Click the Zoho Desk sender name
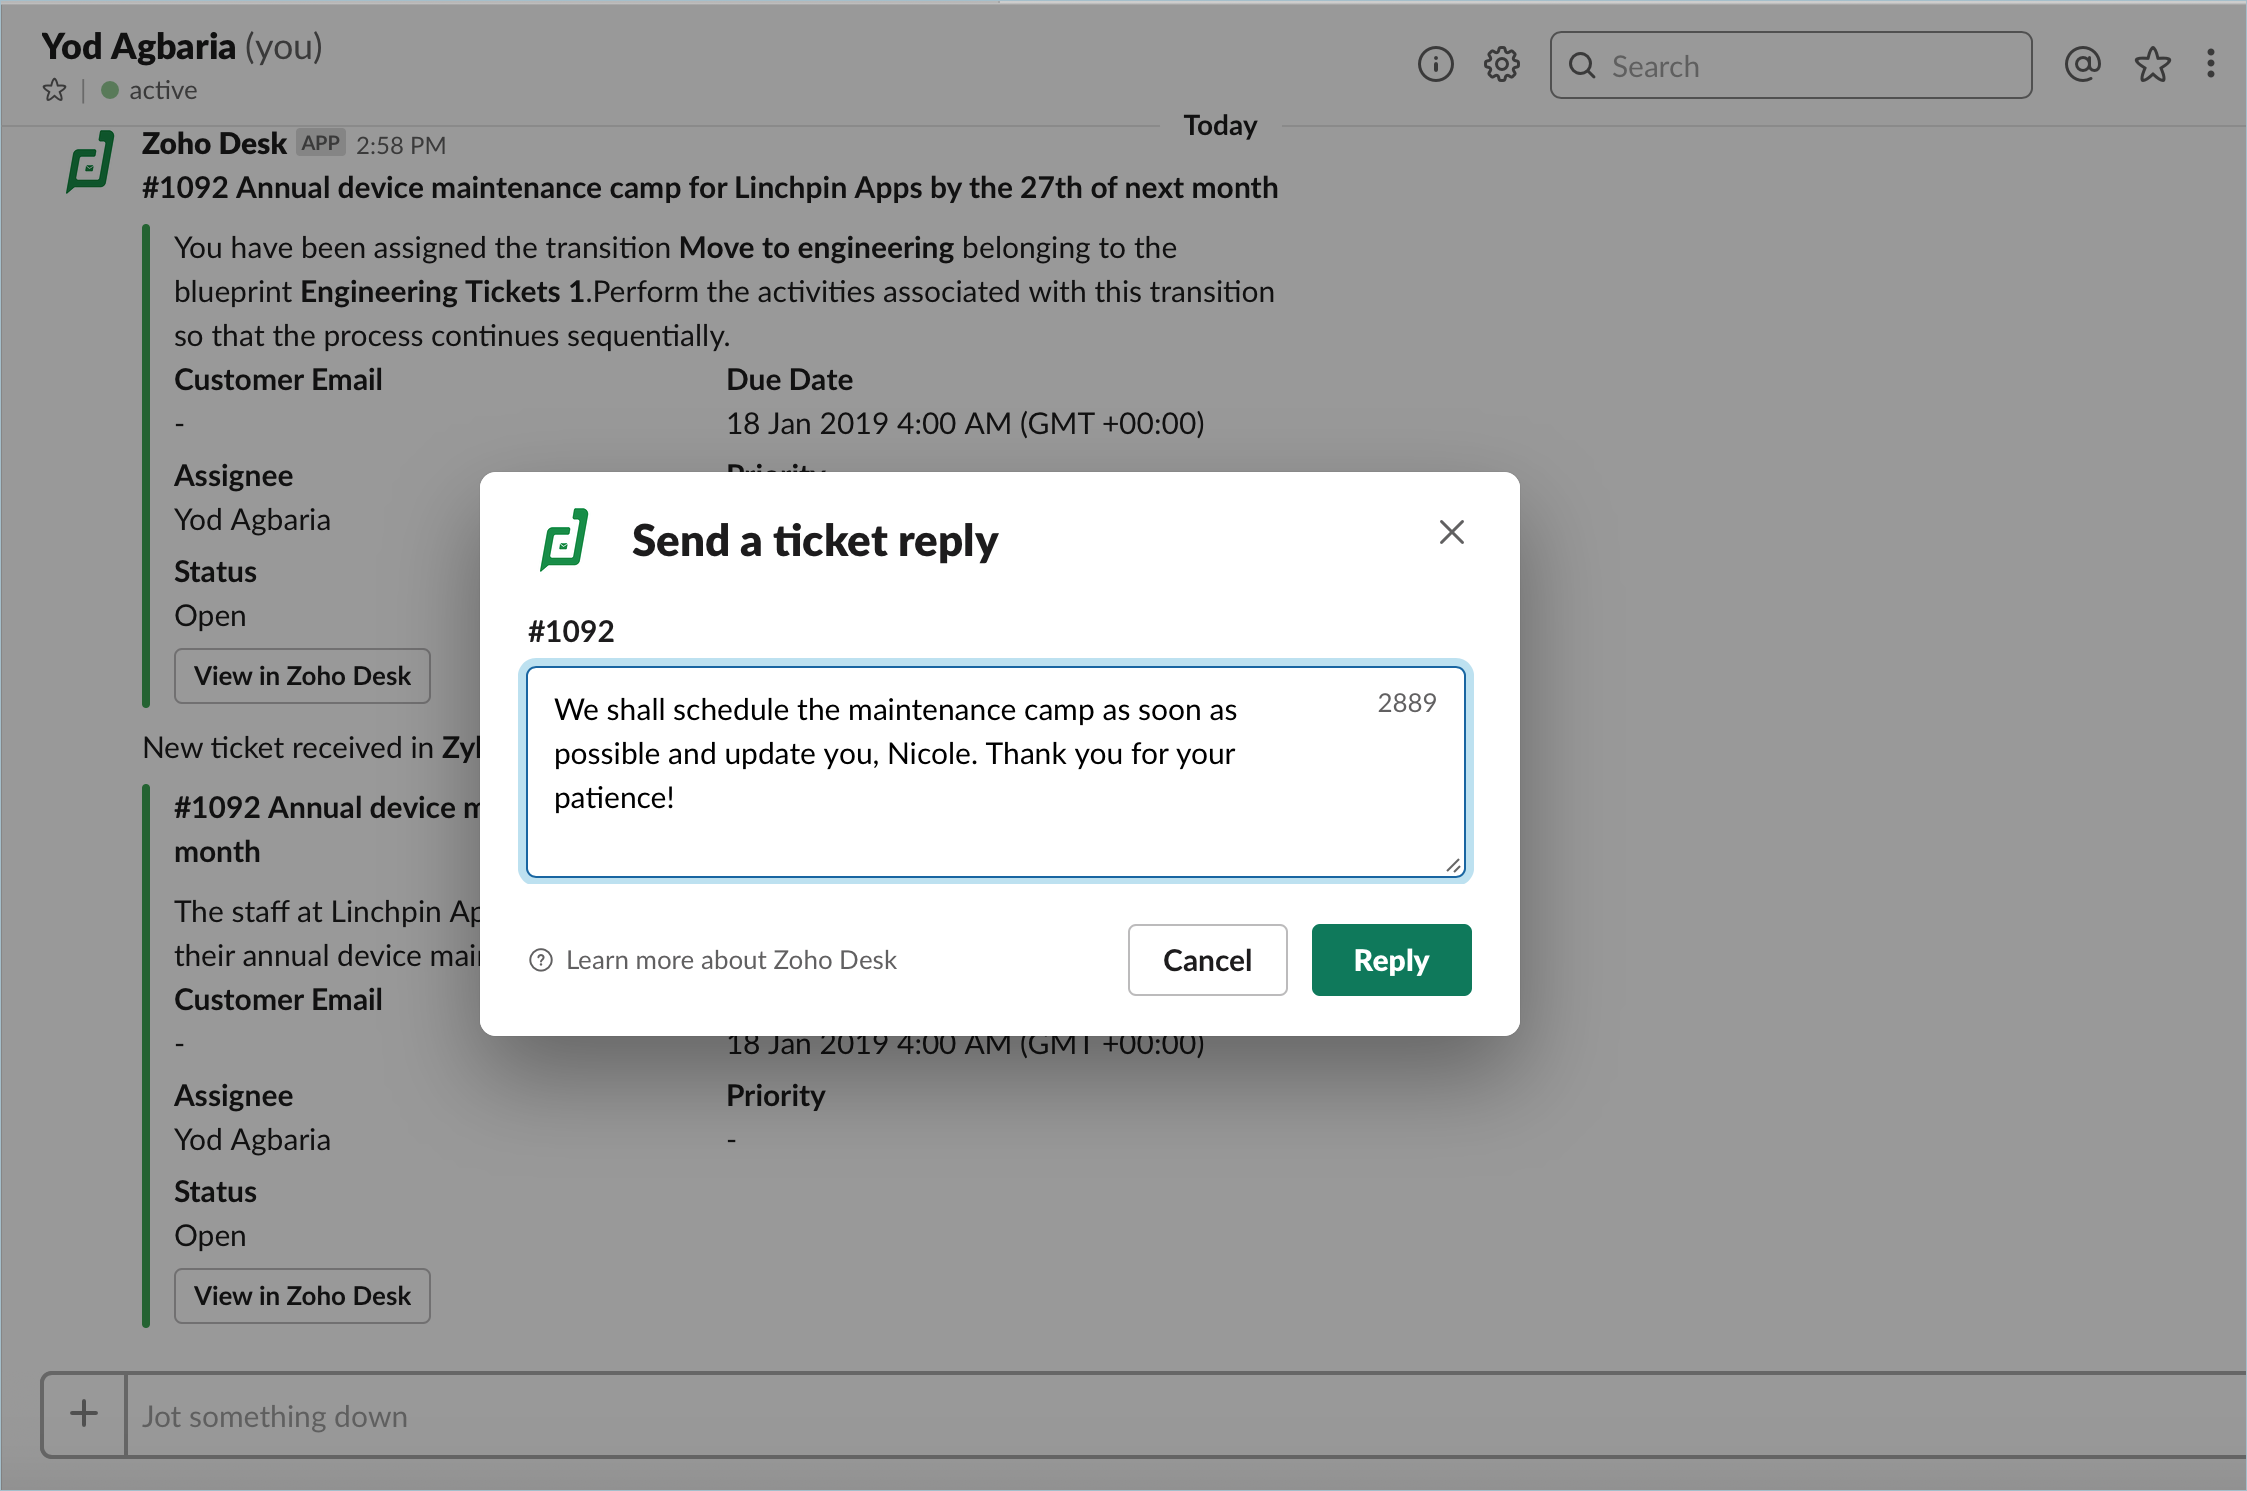 click(214, 144)
